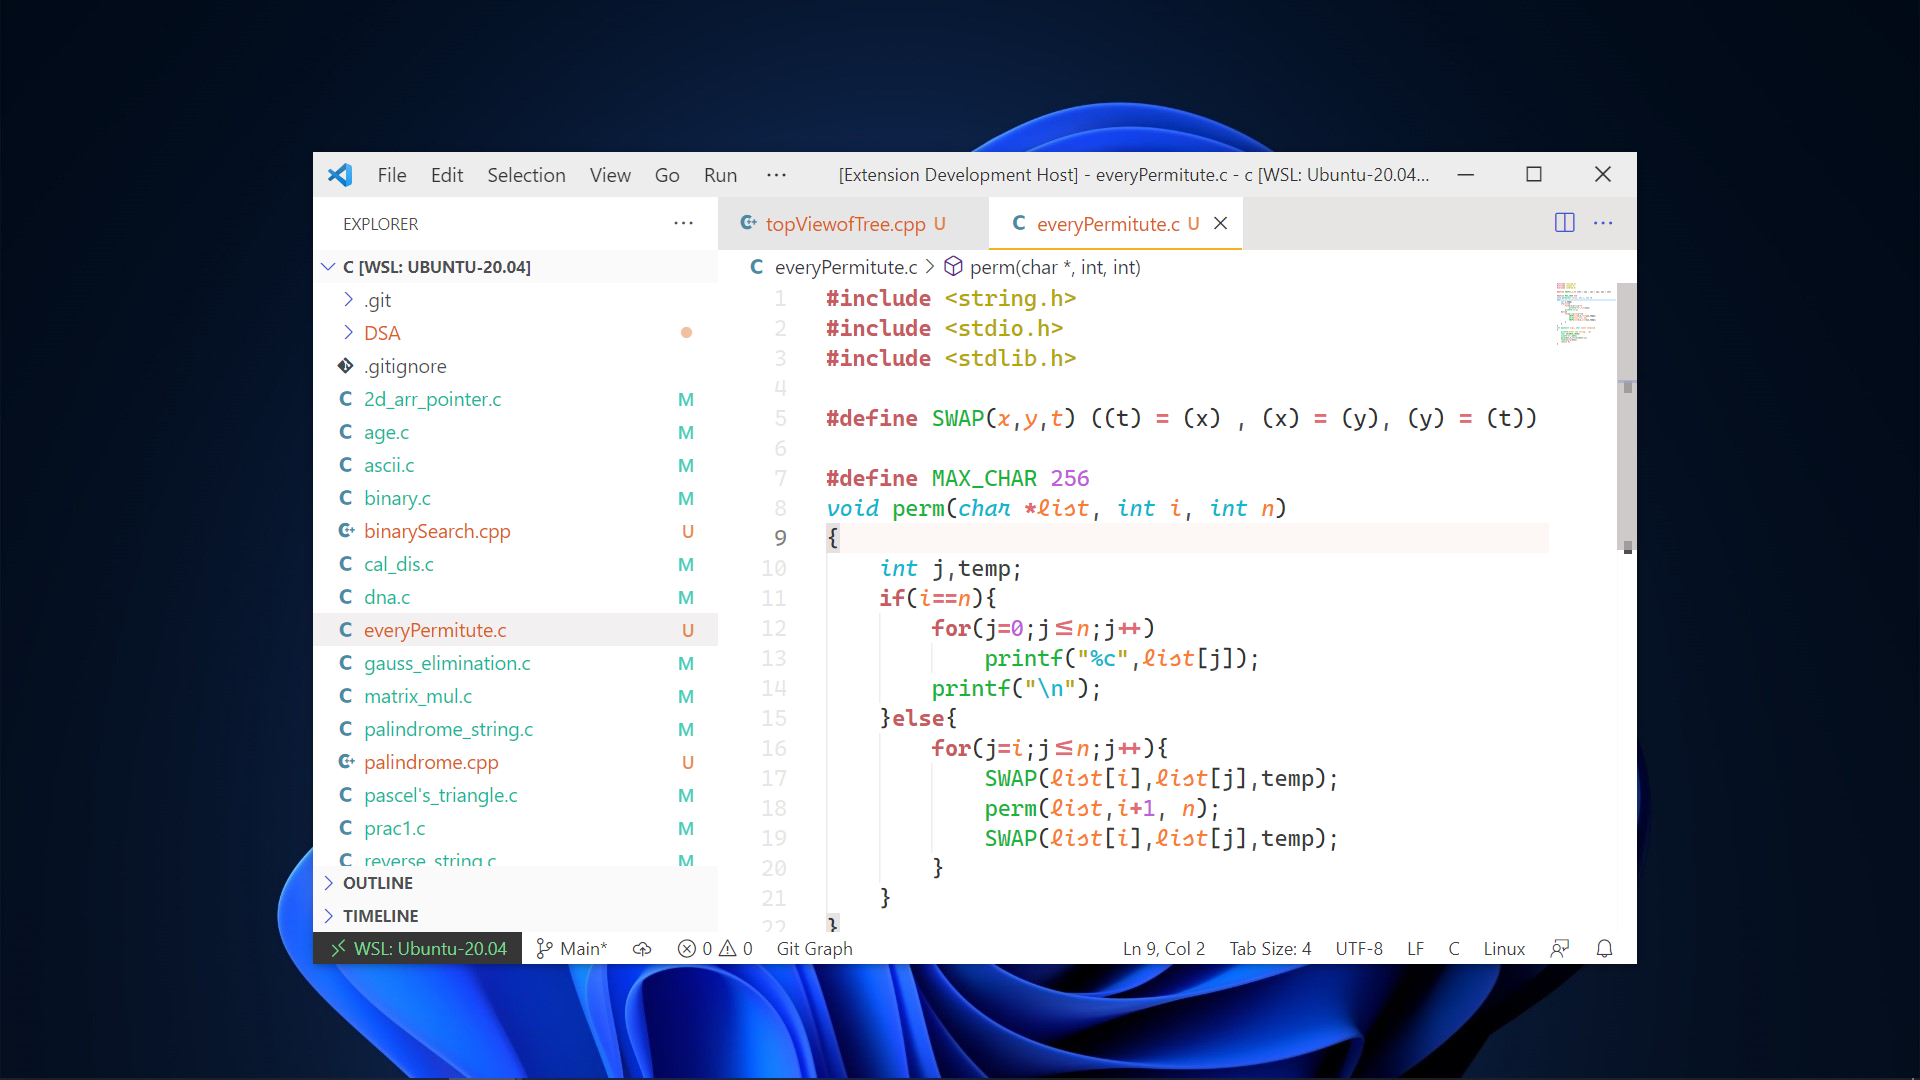Click the editor minimap code preview
This screenshot has width=1920, height=1080.
[x=1583, y=313]
